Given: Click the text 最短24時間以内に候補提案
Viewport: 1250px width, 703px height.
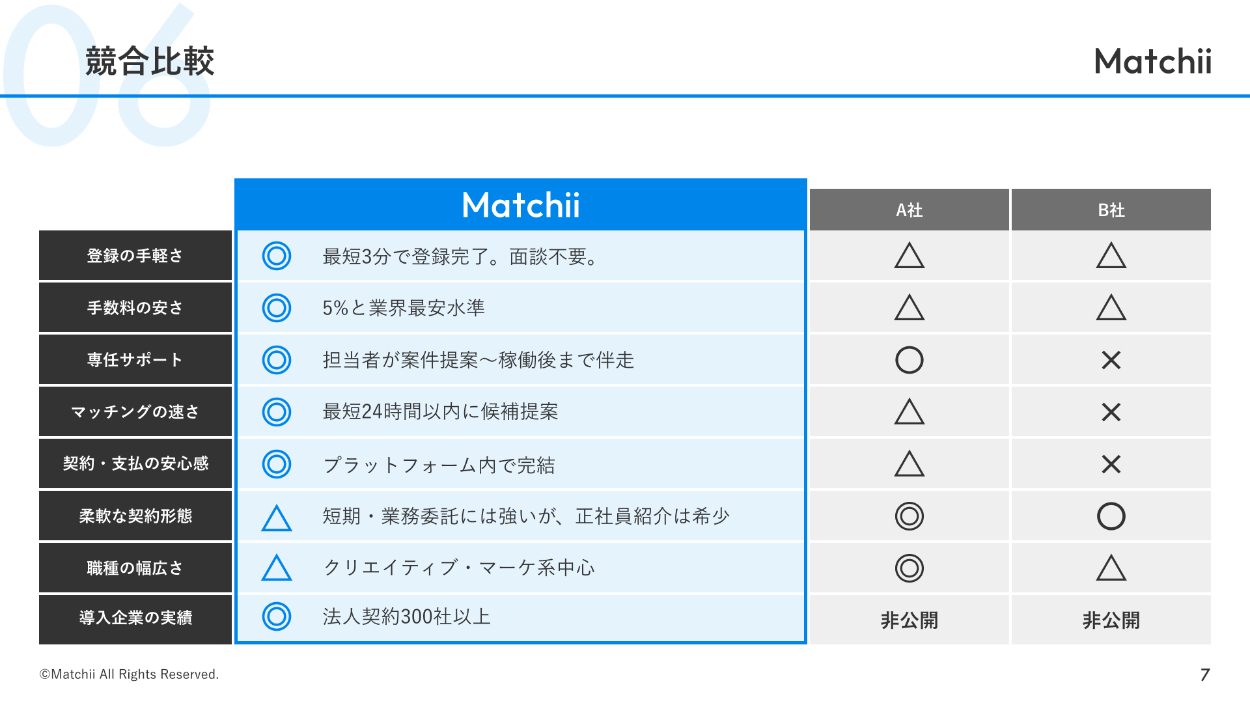Looking at the screenshot, I should click(440, 412).
